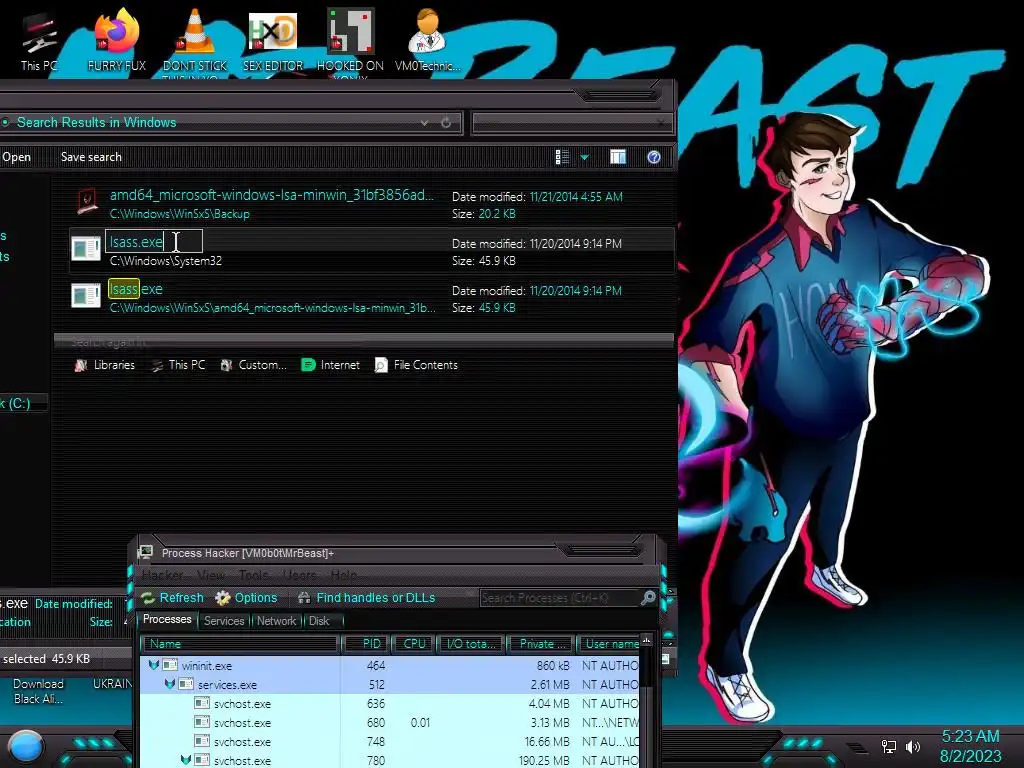
Task: Switch to the Network tab
Action: click(x=276, y=621)
